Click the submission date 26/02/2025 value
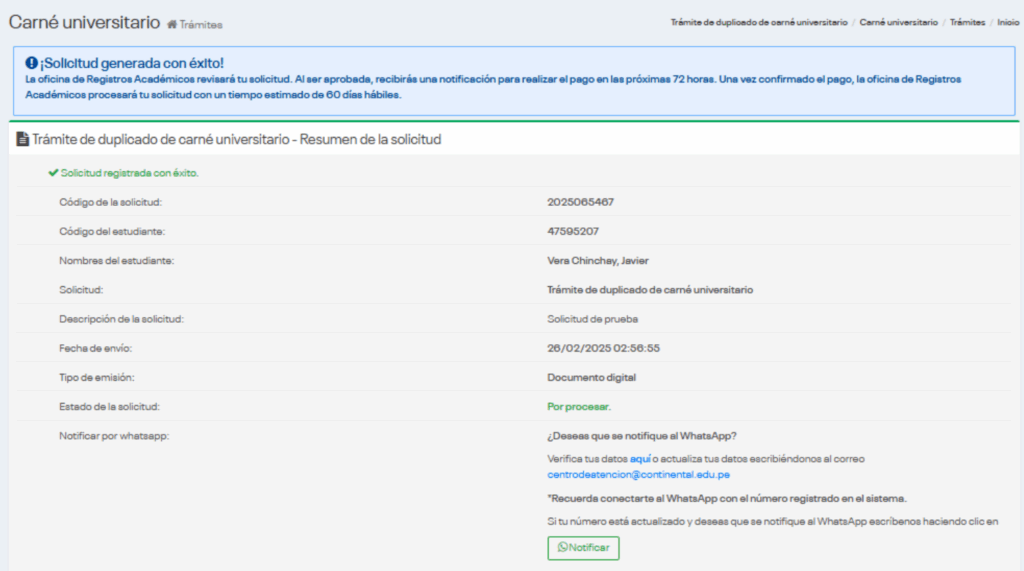 (x=603, y=348)
